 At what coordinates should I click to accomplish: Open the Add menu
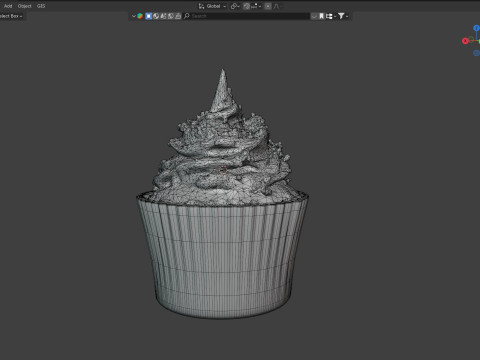click(8, 6)
